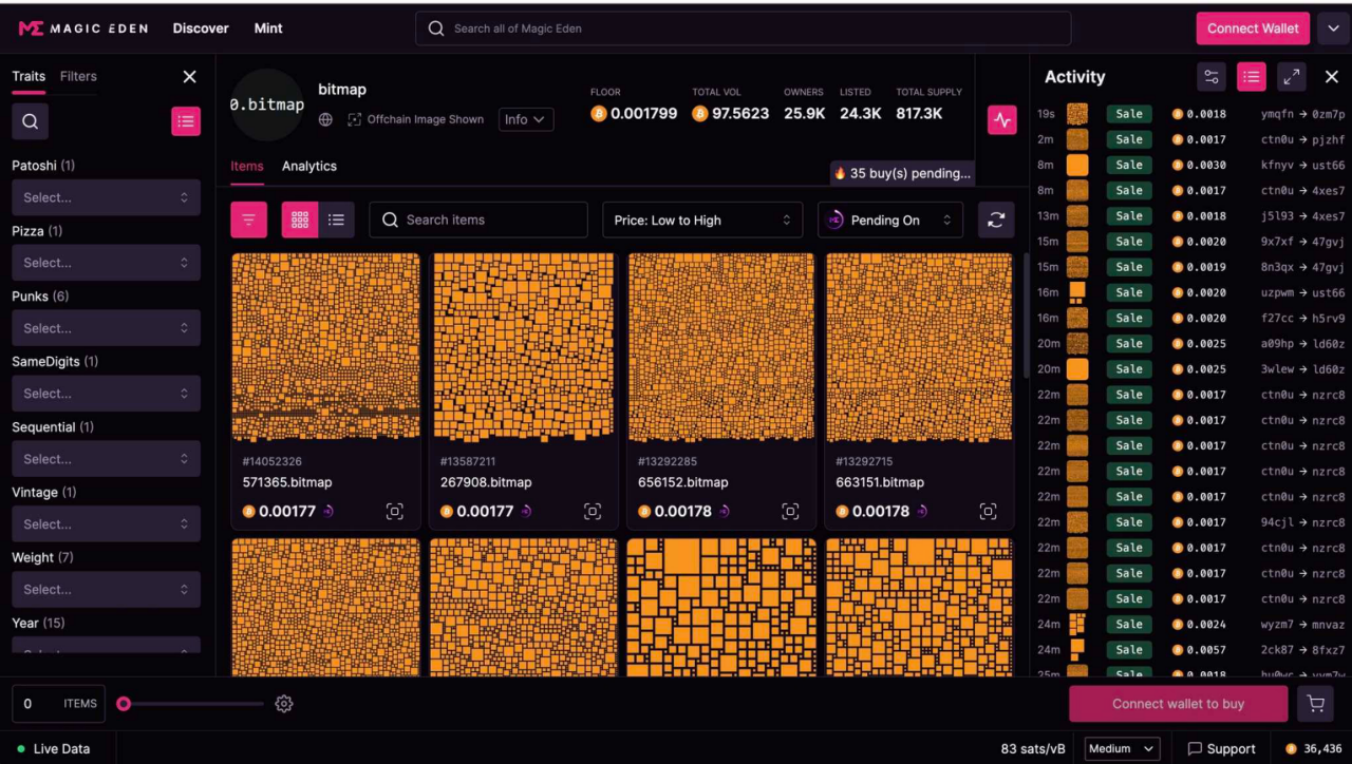Toggle the pink filter panel button
Screen dimensions: 1352x764
pos(249,220)
